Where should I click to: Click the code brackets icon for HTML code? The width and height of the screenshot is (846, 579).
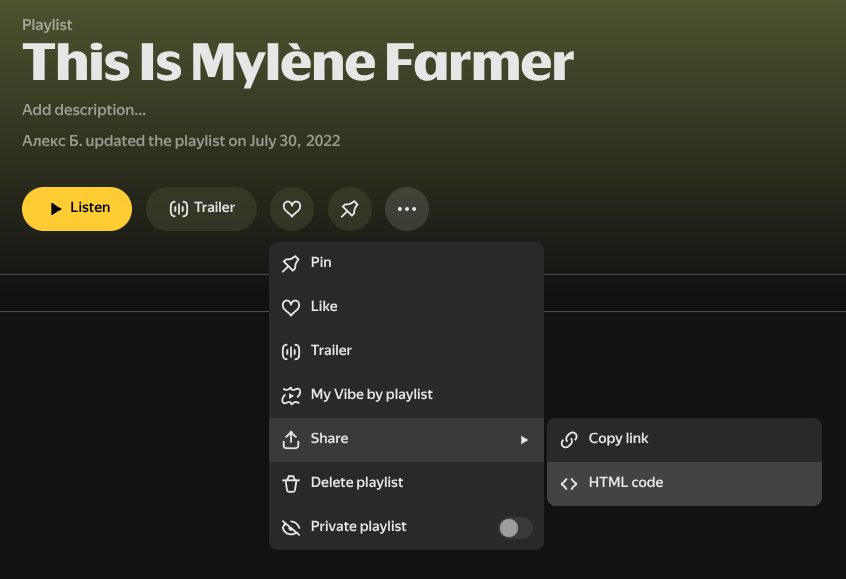[569, 483]
